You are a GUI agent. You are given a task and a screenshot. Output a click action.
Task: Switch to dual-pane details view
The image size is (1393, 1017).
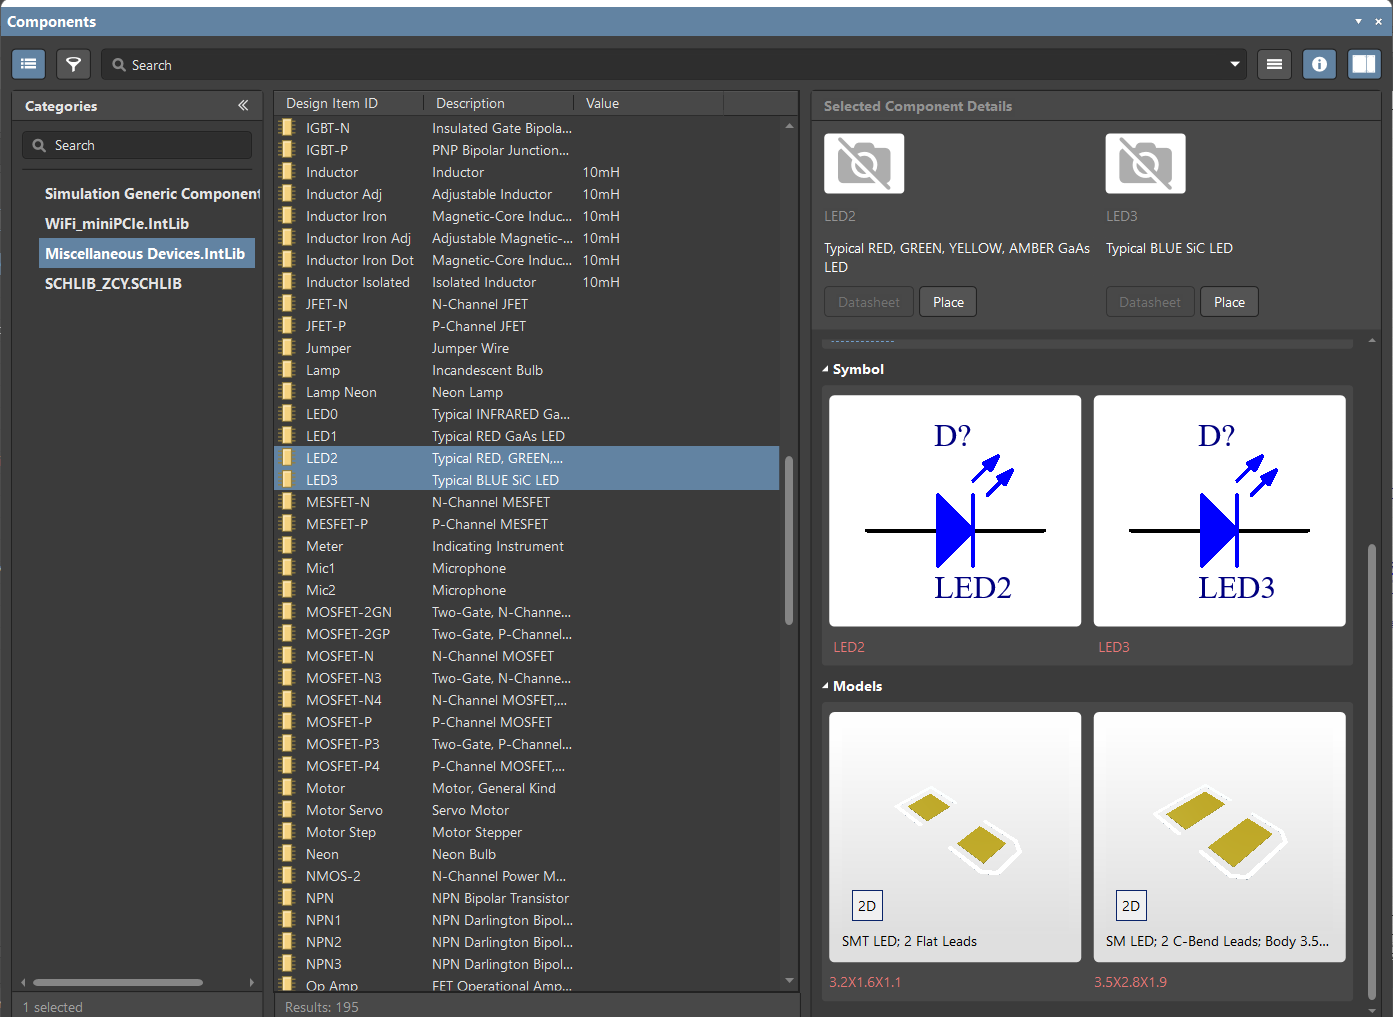point(1364,64)
